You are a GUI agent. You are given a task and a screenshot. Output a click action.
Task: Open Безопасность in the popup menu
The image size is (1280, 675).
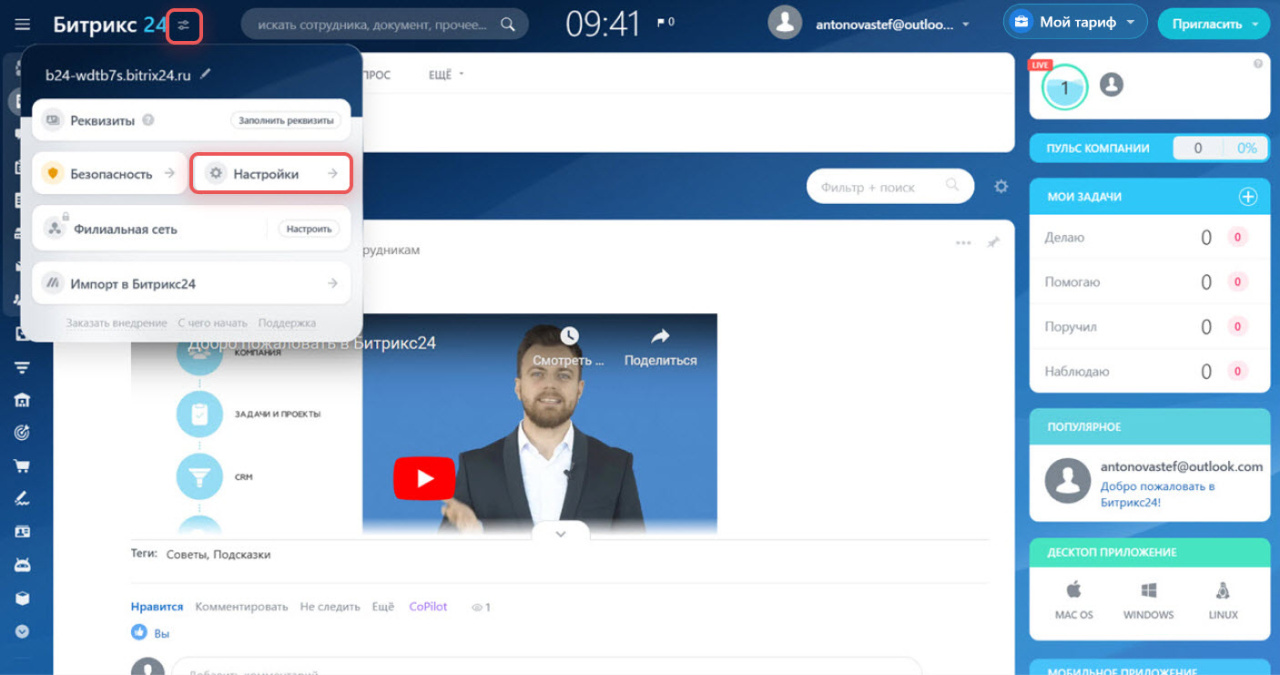coord(109,174)
